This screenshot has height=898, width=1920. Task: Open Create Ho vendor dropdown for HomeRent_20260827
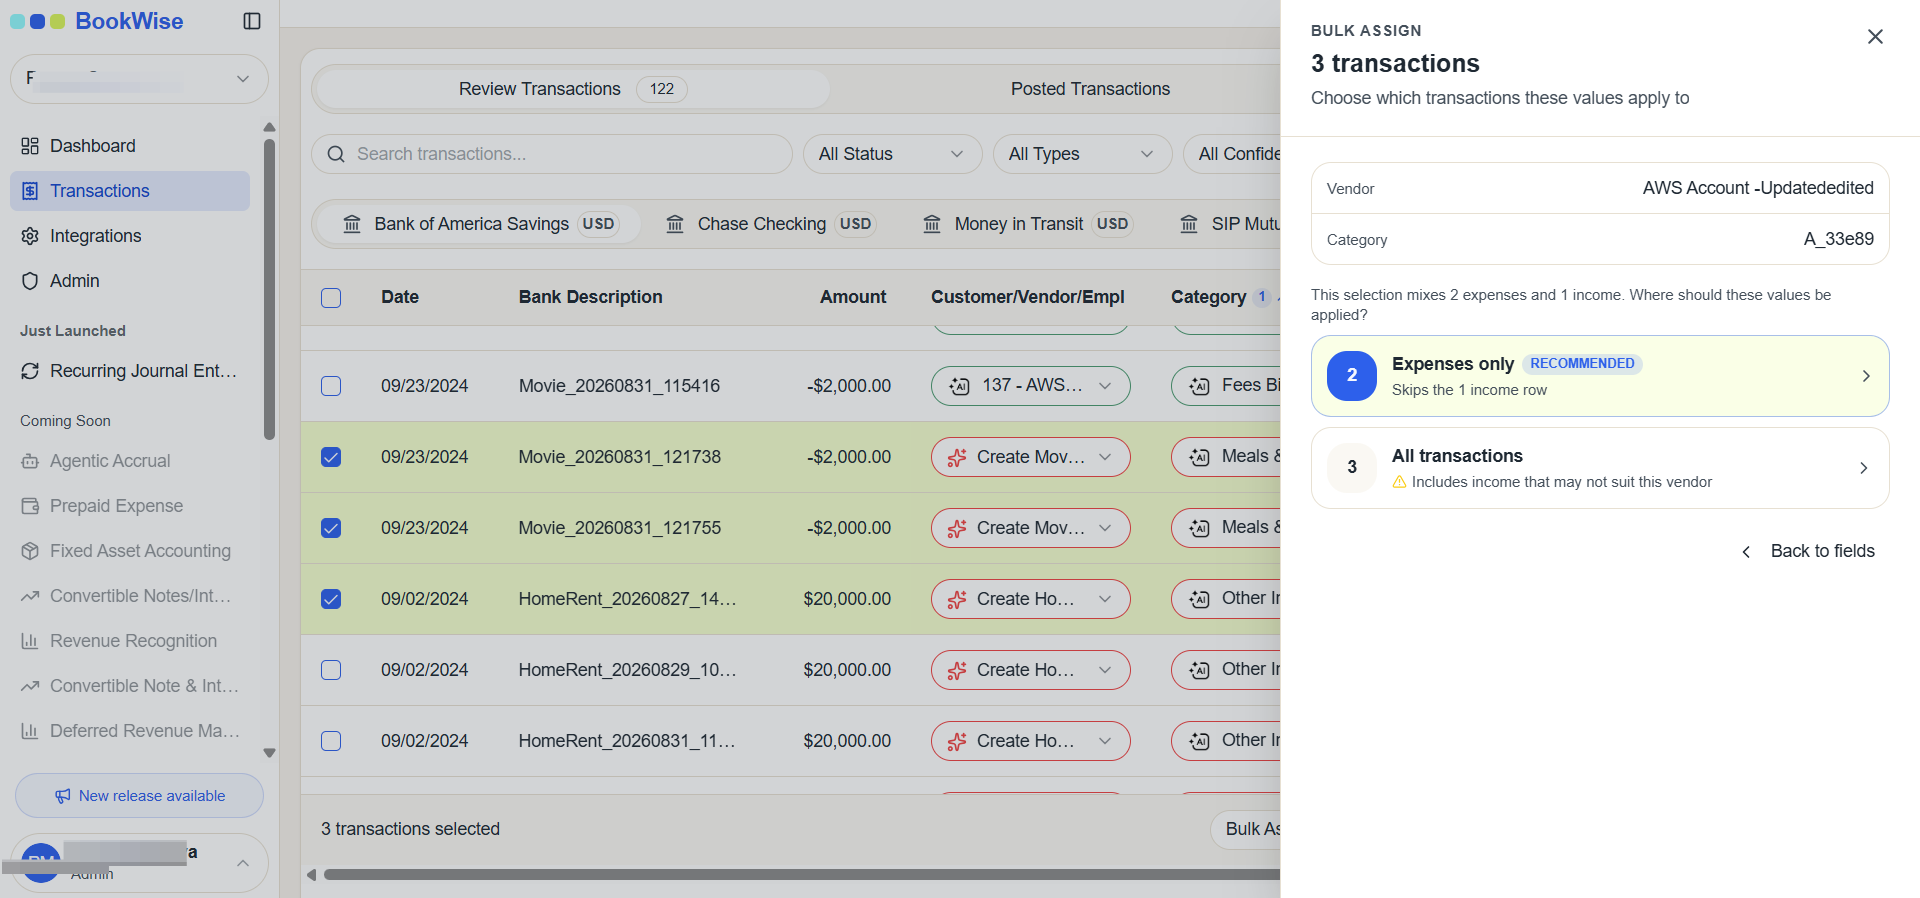(1031, 599)
